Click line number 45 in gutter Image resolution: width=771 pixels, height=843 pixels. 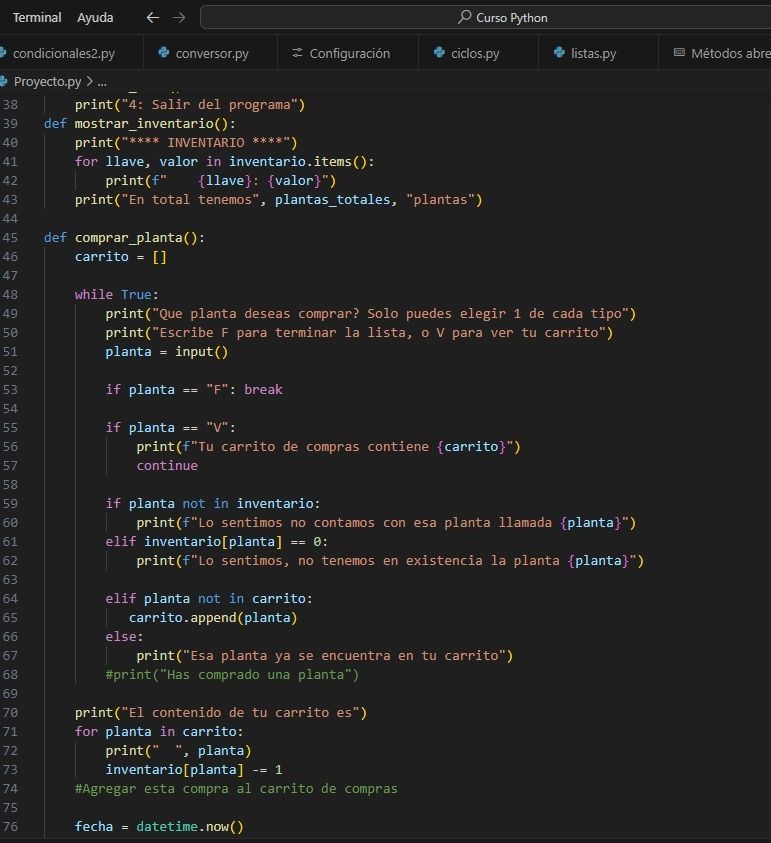pos(10,238)
